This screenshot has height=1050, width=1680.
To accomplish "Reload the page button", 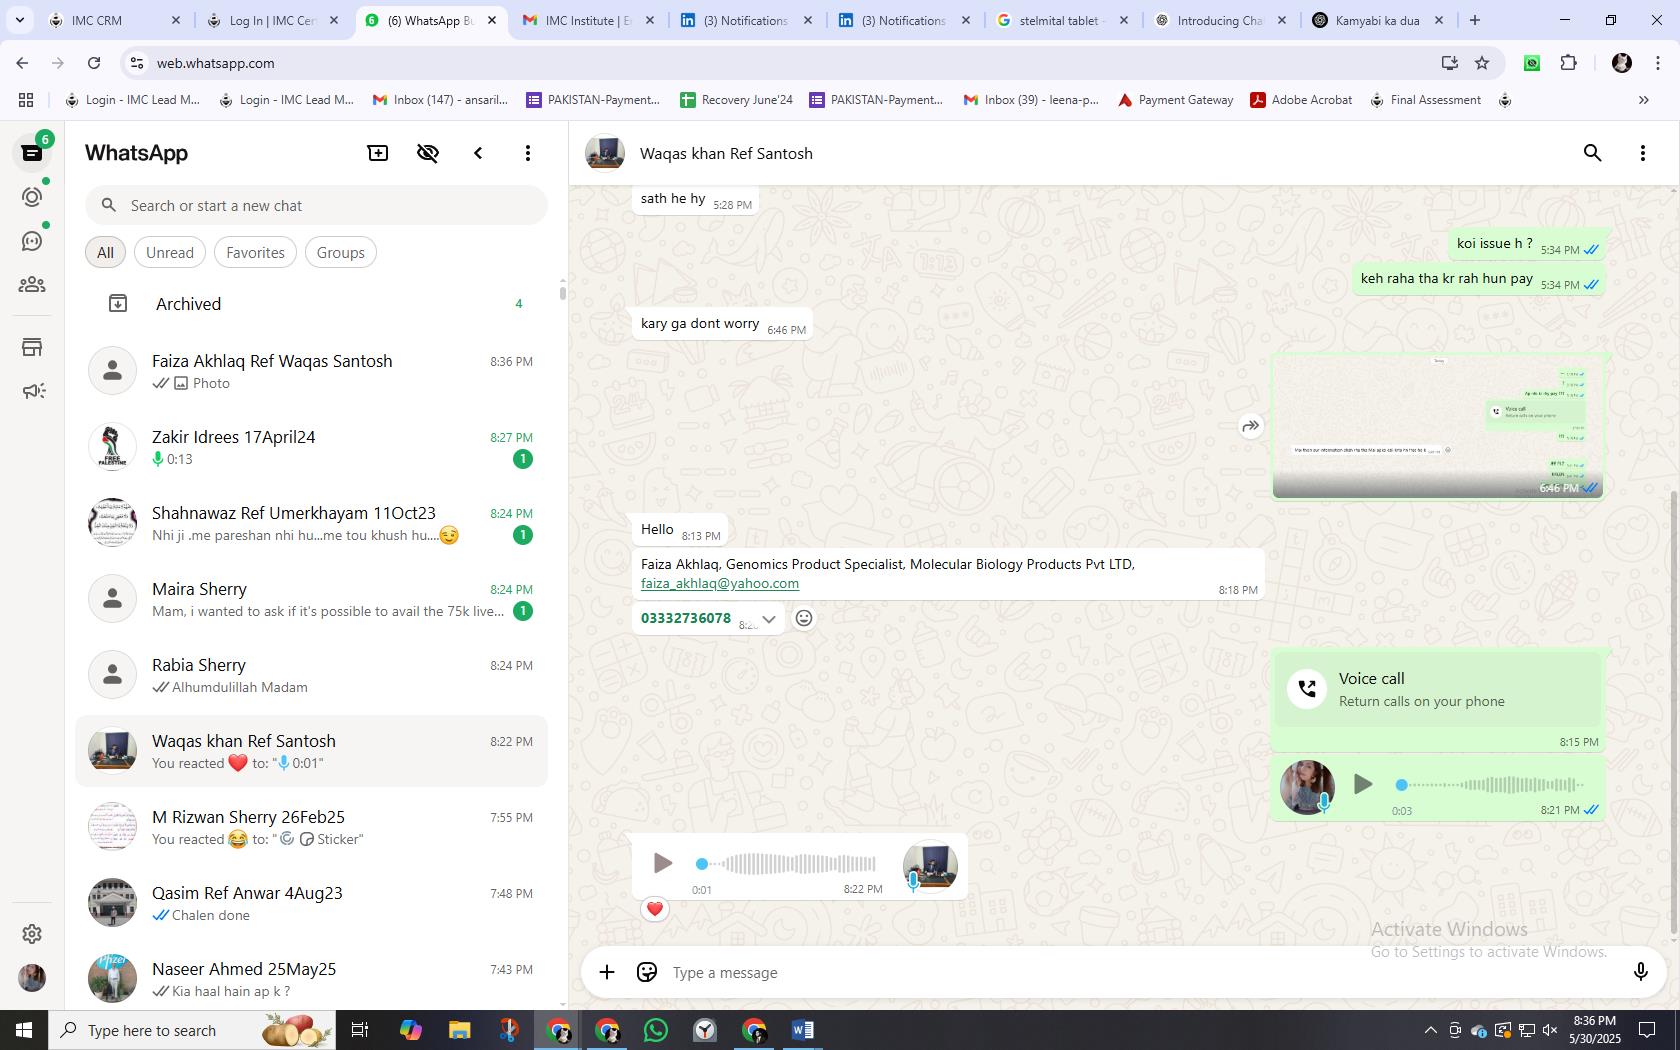I will tap(94, 63).
